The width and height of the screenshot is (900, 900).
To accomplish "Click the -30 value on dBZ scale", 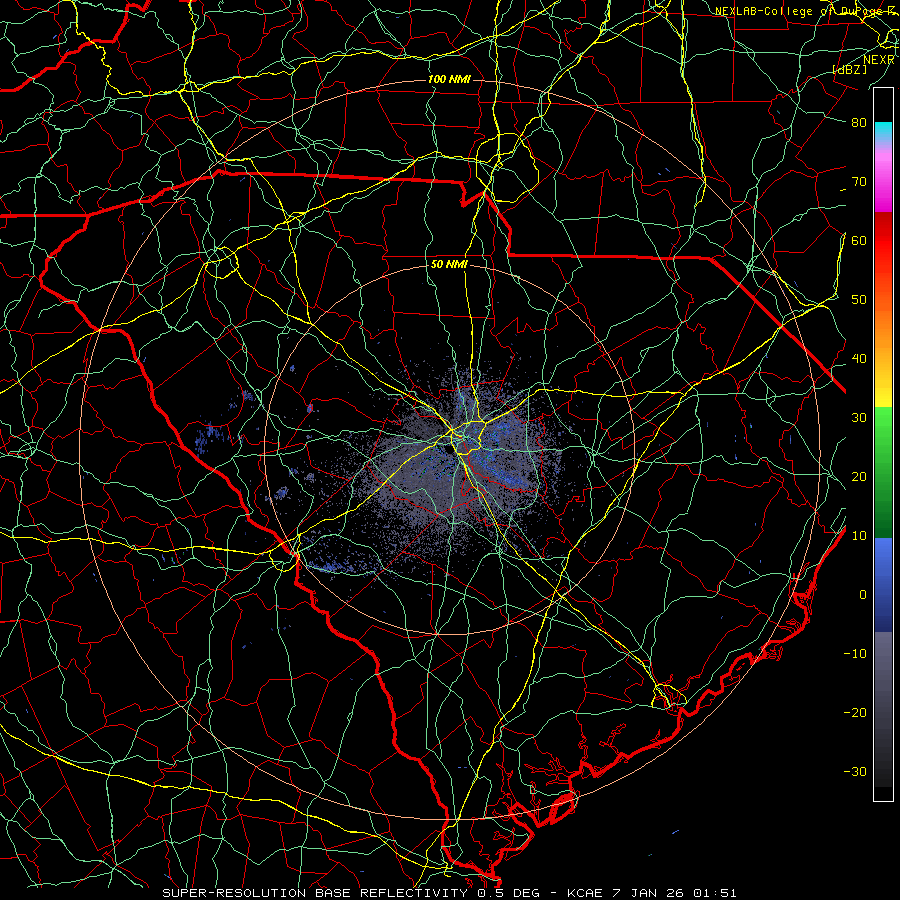I will pos(855,771).
